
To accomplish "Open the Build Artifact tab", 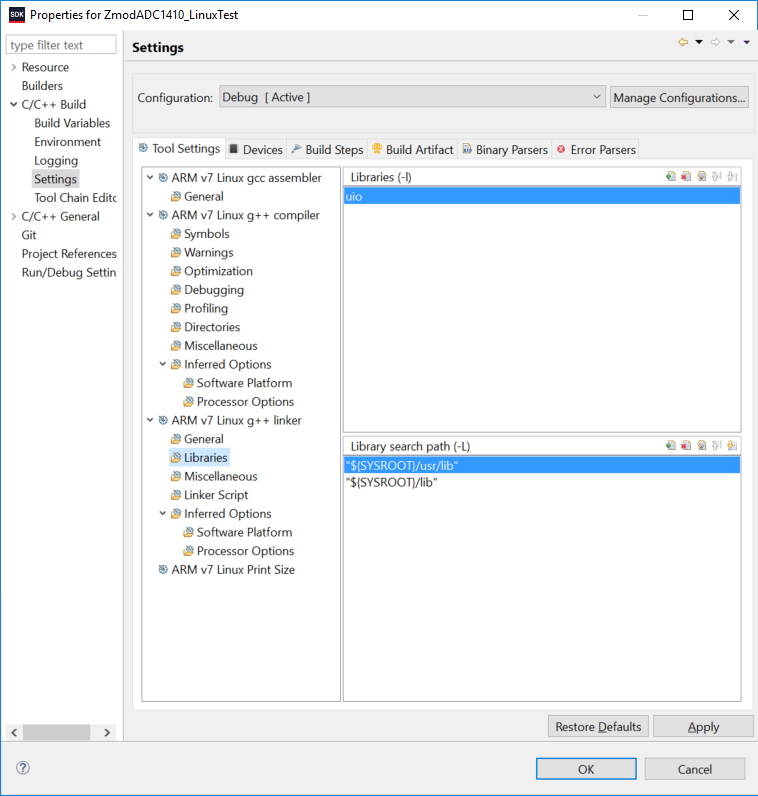I will [412, 149].
